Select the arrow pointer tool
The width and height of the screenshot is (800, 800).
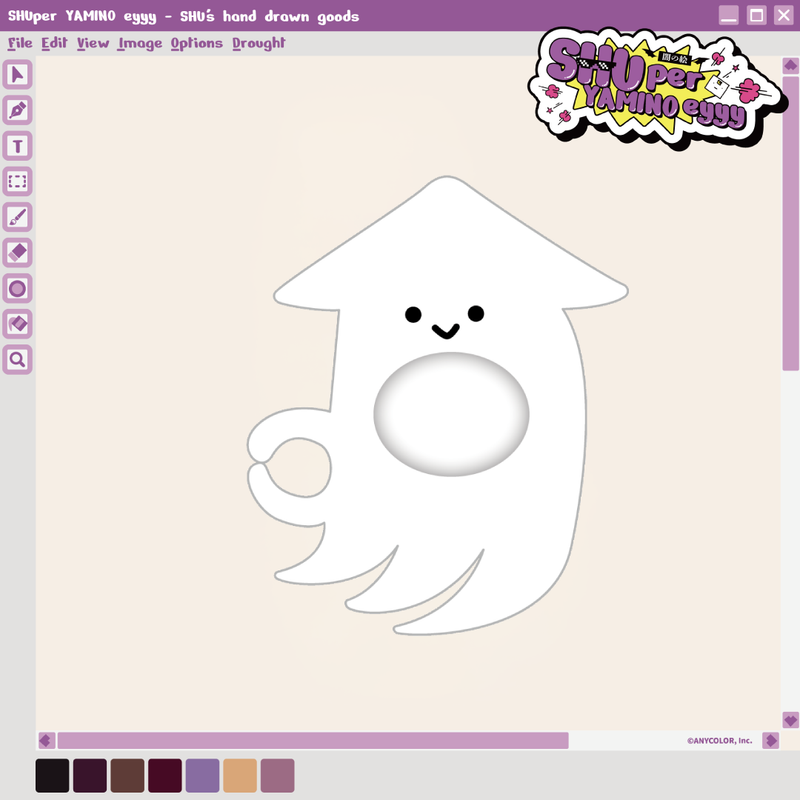pos(15,73)
